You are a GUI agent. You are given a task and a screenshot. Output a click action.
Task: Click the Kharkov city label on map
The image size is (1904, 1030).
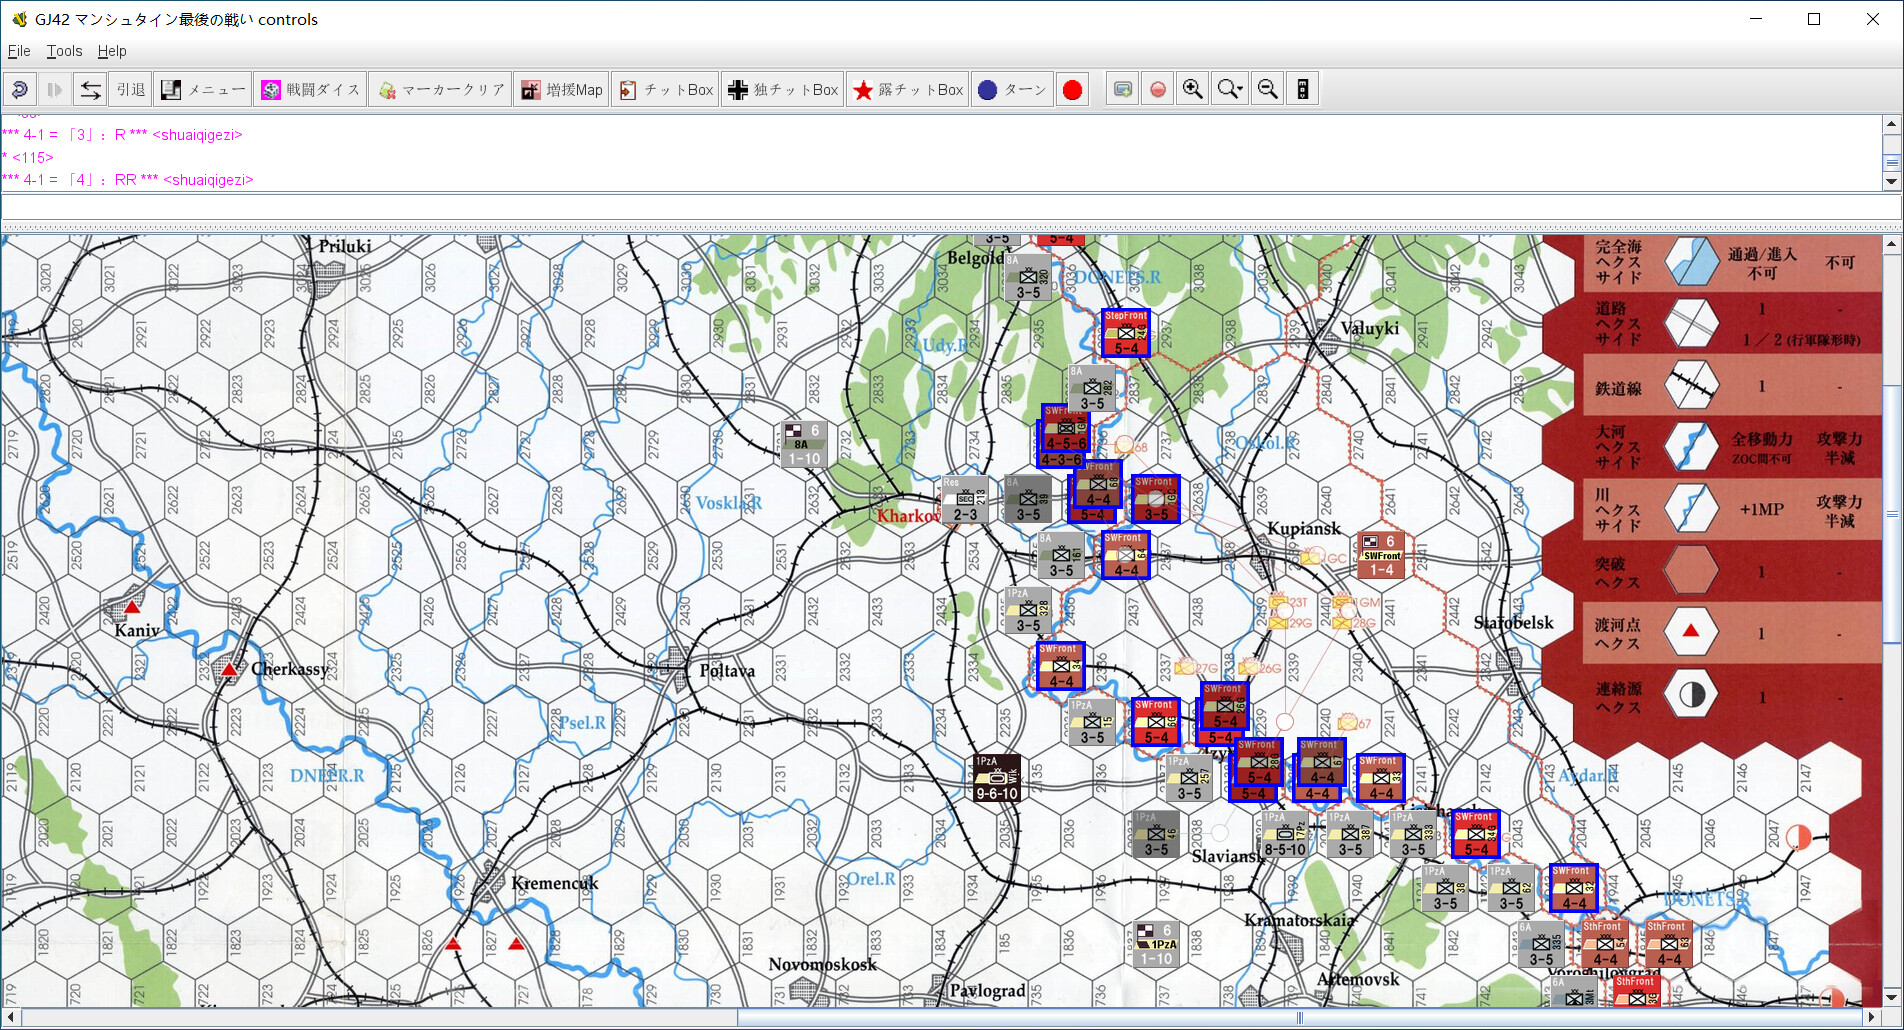(x=908, y=516)
